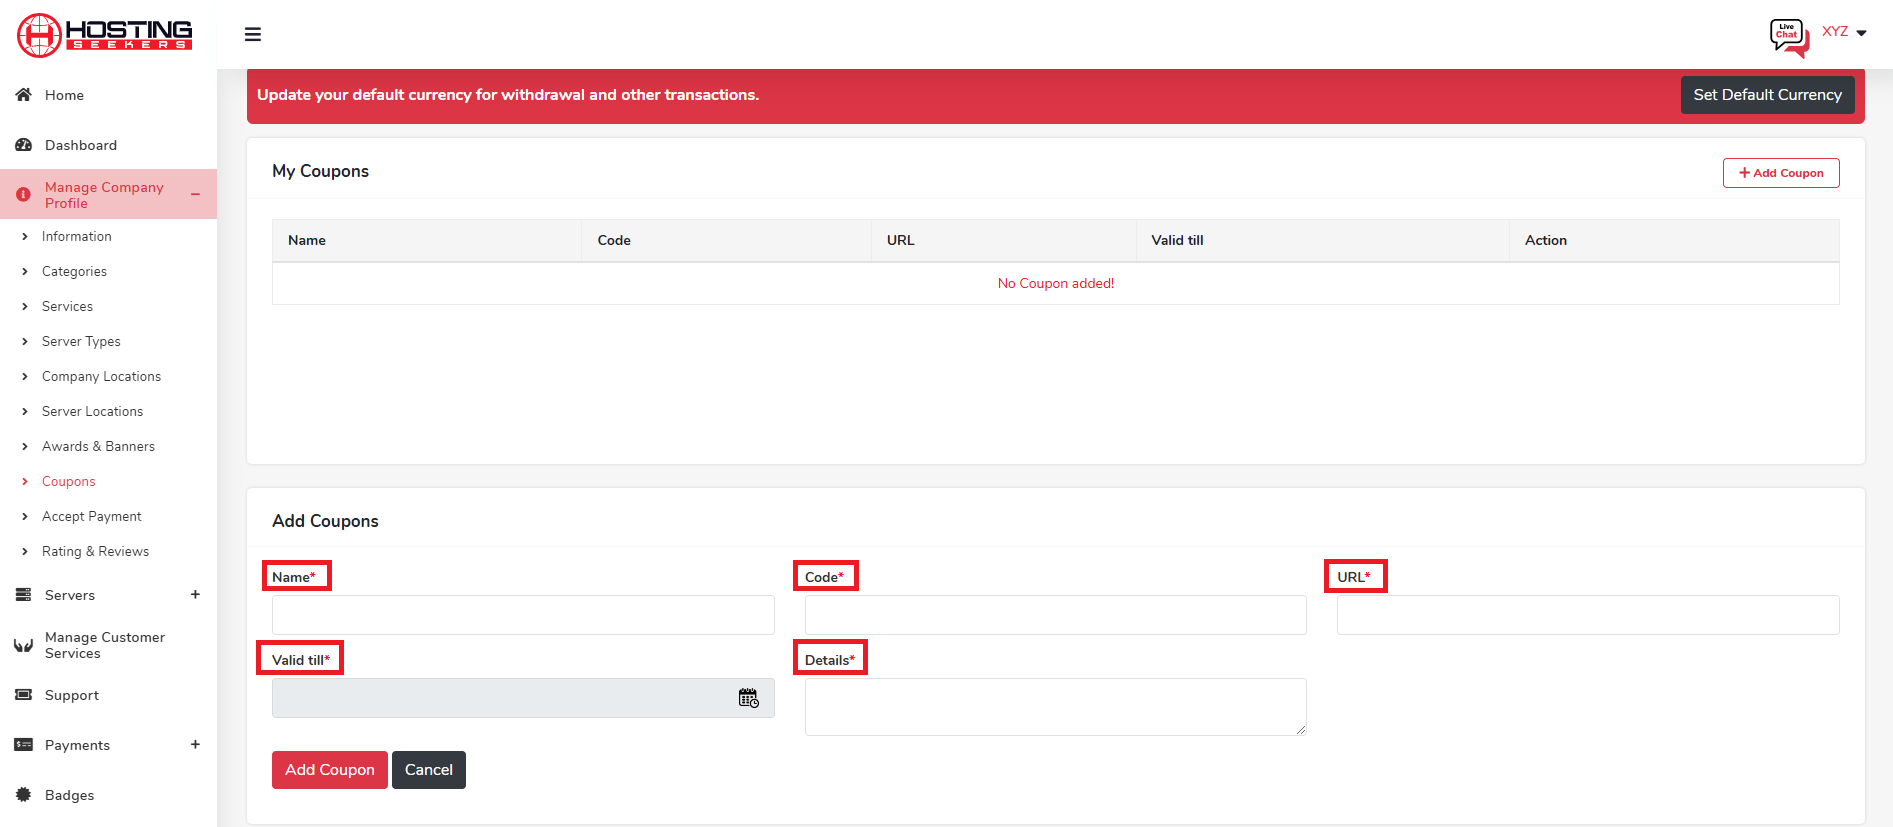Click the URL column header

coord(901,240)
